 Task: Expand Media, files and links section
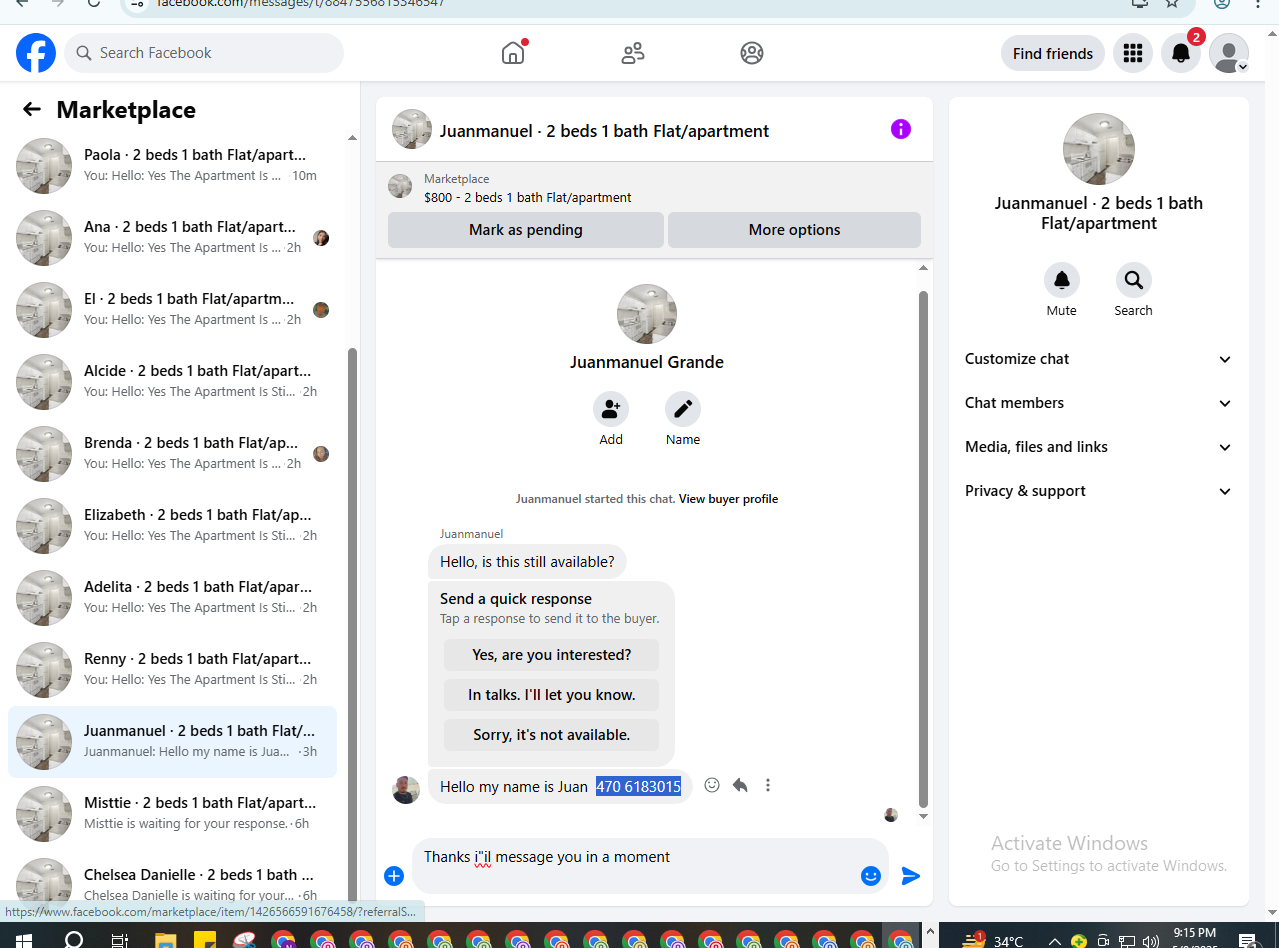pyautogui.click(x=1098, y=447)
